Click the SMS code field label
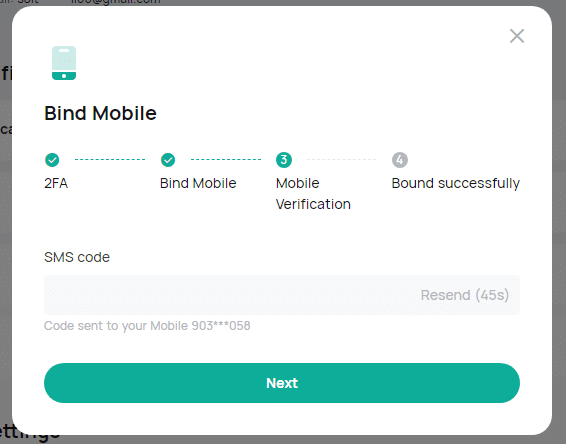 (x=77, y=257)
